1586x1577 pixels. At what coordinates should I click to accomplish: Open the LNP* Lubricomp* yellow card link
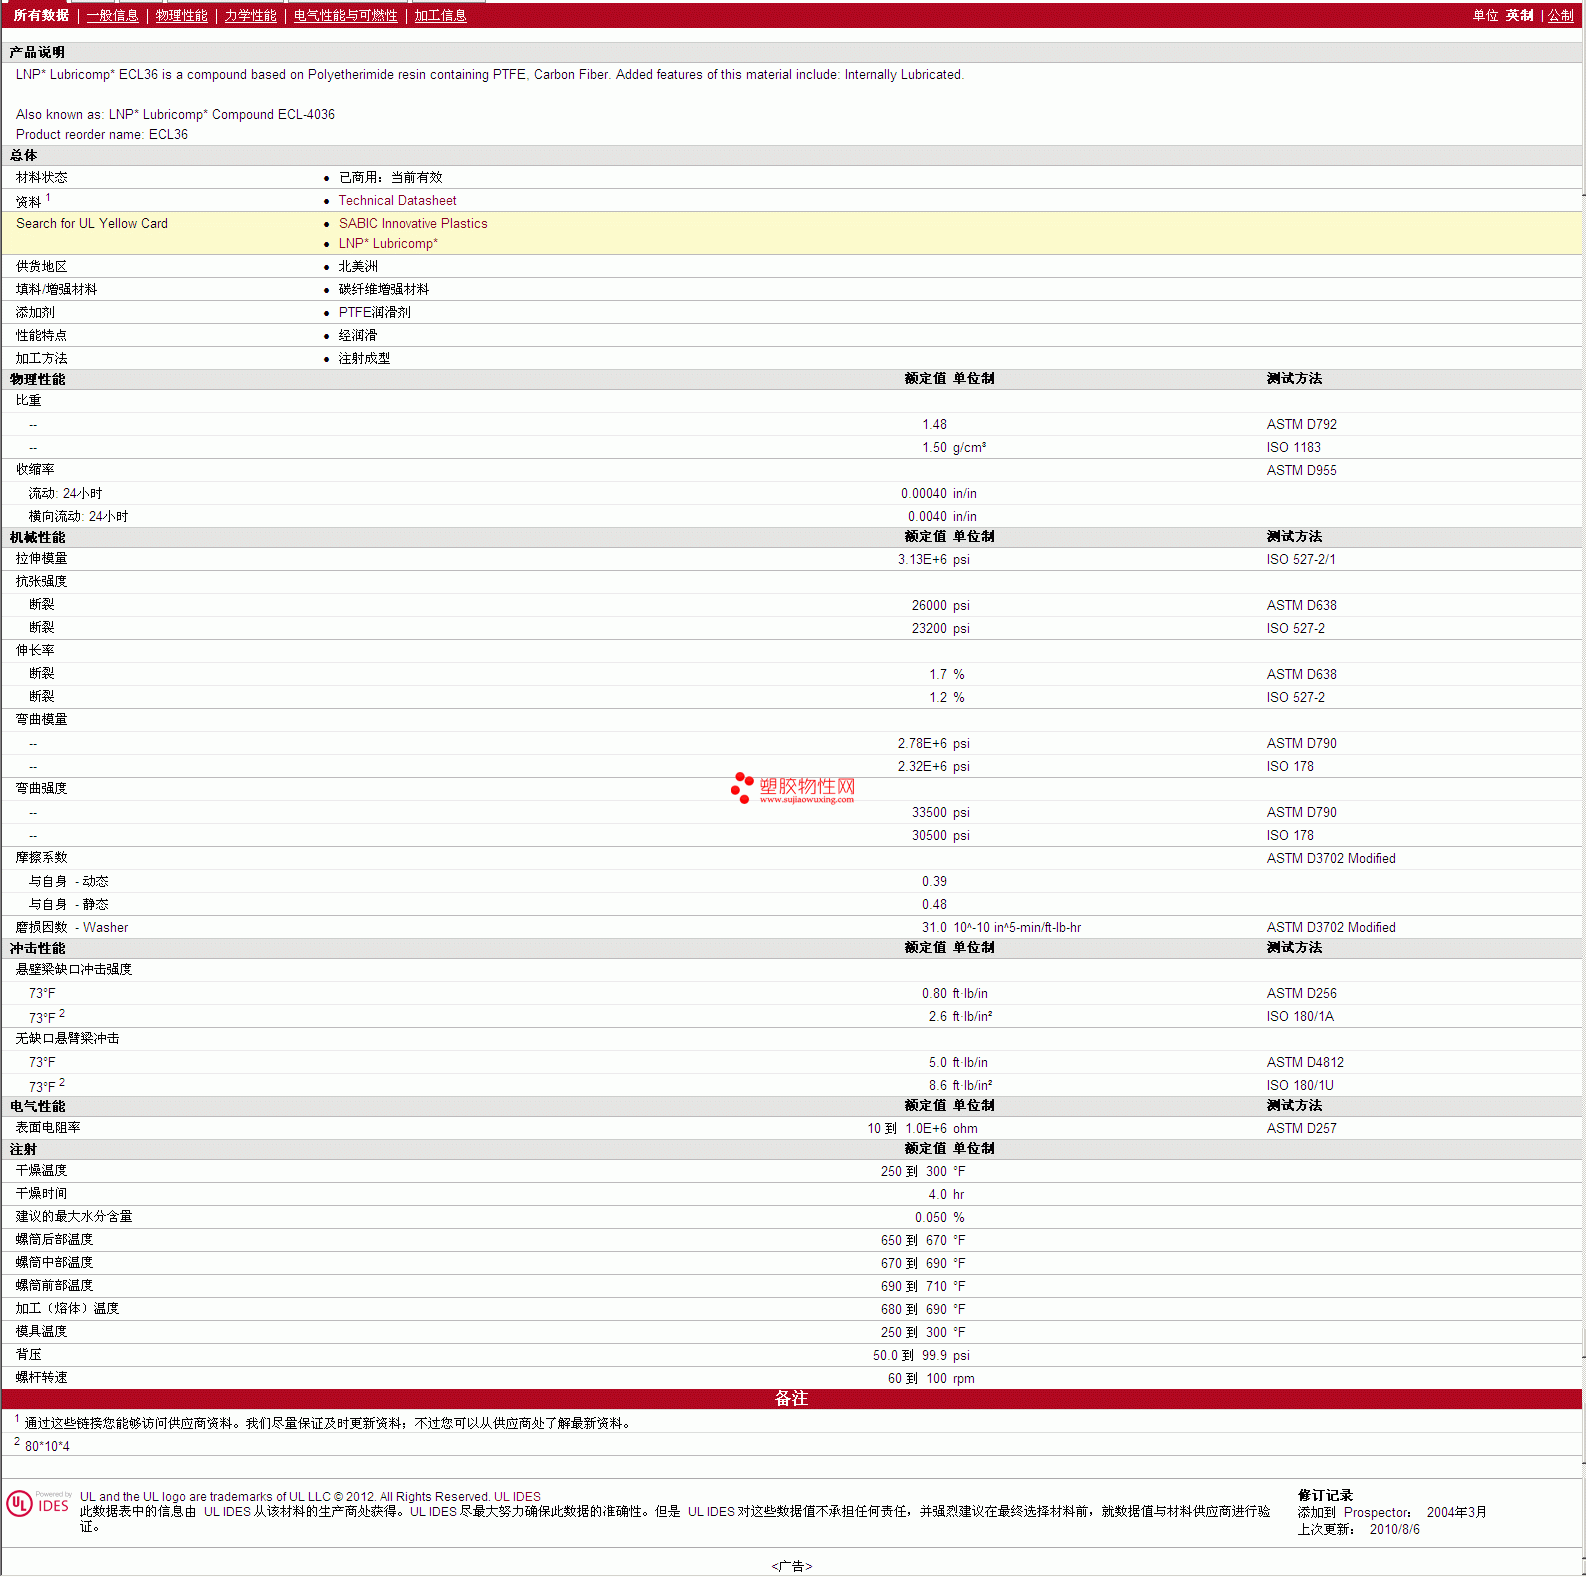(x=388, y=244)
